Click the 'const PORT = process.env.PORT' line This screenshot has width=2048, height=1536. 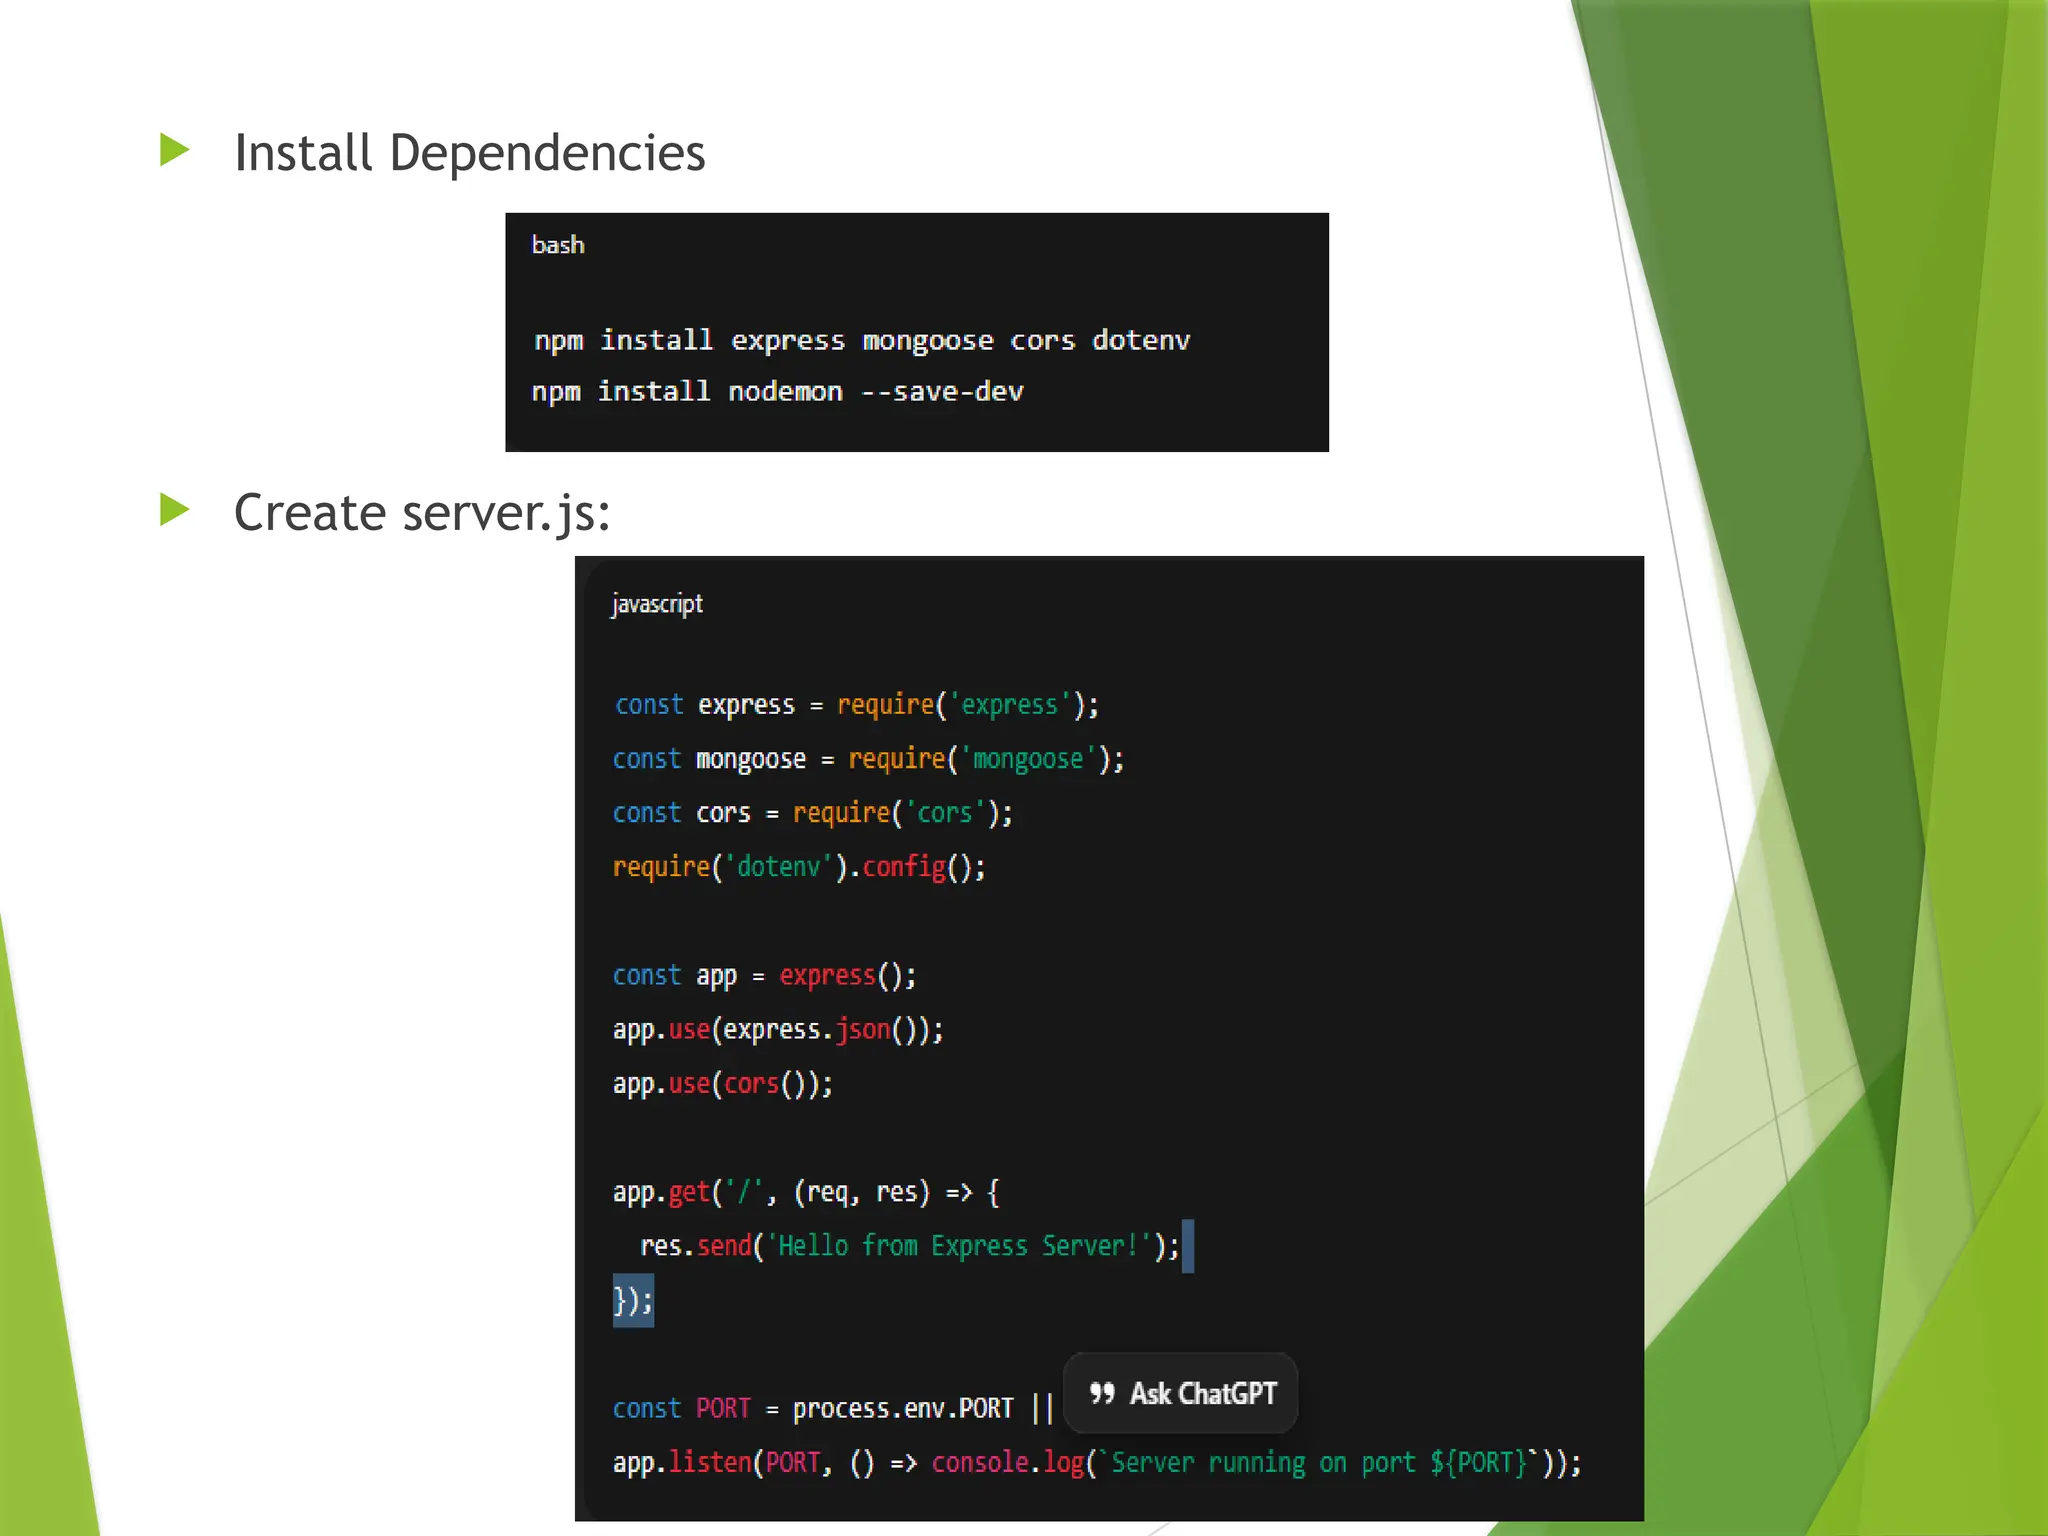pyautogui.click(x=833, y=1408)
